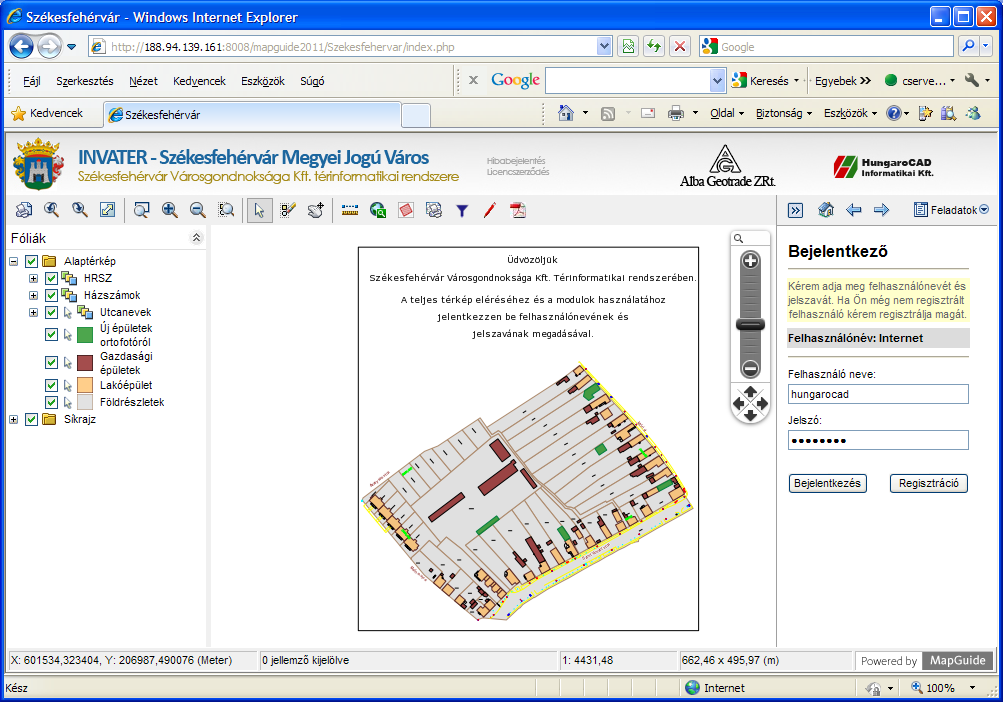Click the Bejelentkezés login button
The width and height of the screenshot is (1003, 702).
828,483
